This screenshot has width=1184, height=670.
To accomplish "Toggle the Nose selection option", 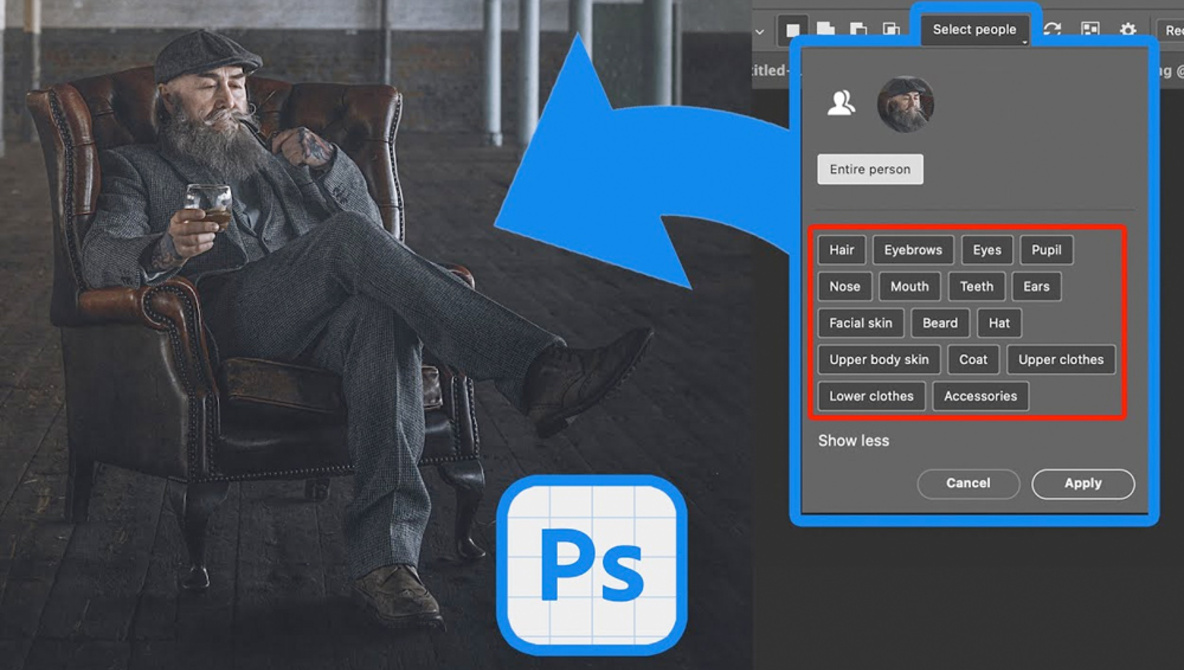I will point(845,286).
